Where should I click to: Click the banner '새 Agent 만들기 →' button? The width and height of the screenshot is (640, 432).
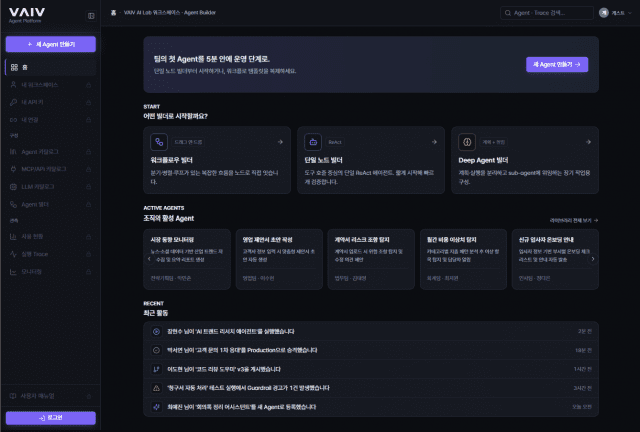click(x=557, y=65)
